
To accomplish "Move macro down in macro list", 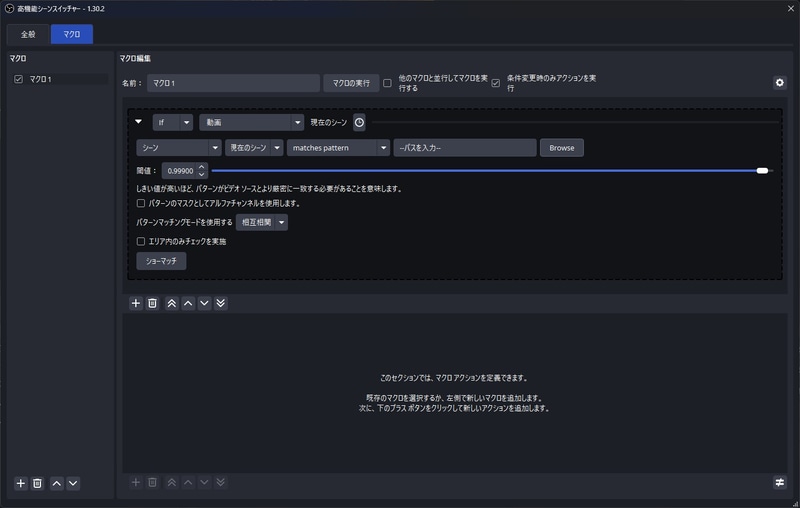I will point(73,483).
